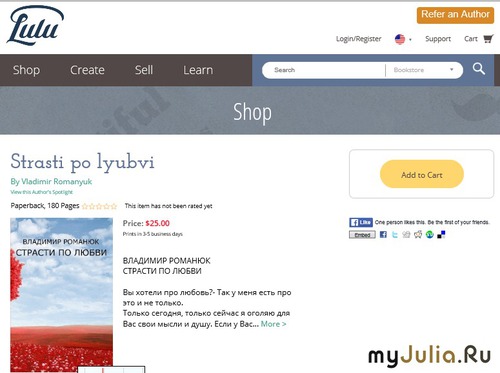Click the Facebook Like button
The height and width of the screenshot is (373, 500).
pos(361,222)
